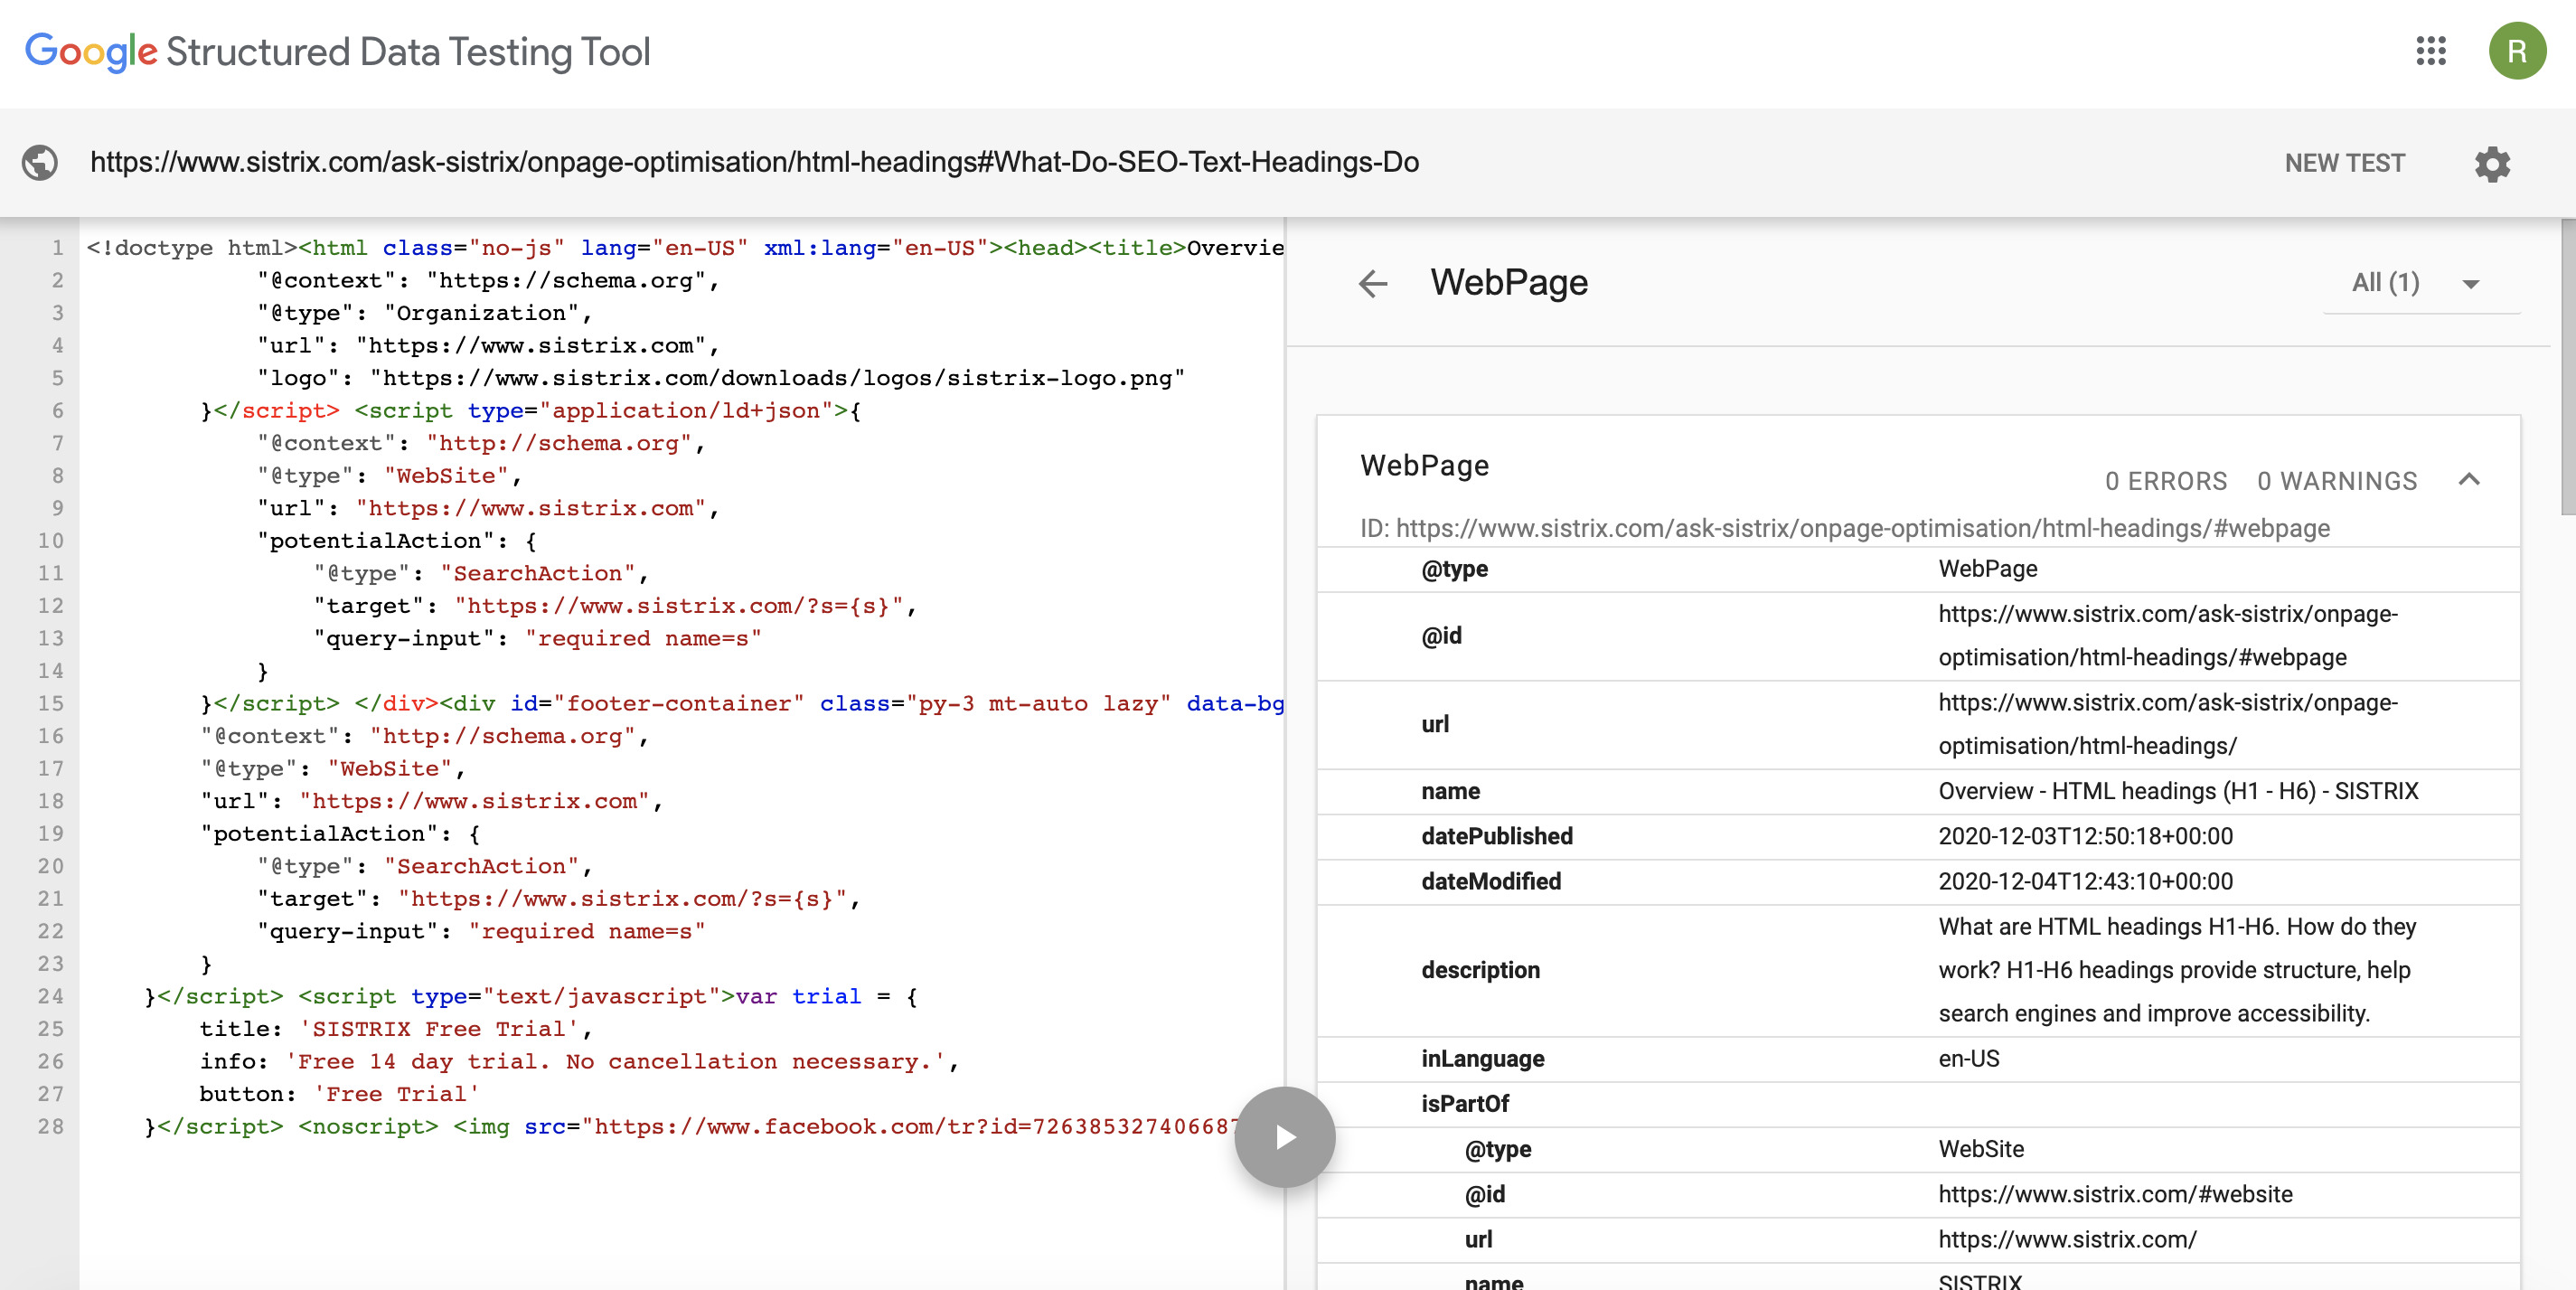
Task: Click code line 25 'SISTRIX Free Trial'
Action: 395,1029
